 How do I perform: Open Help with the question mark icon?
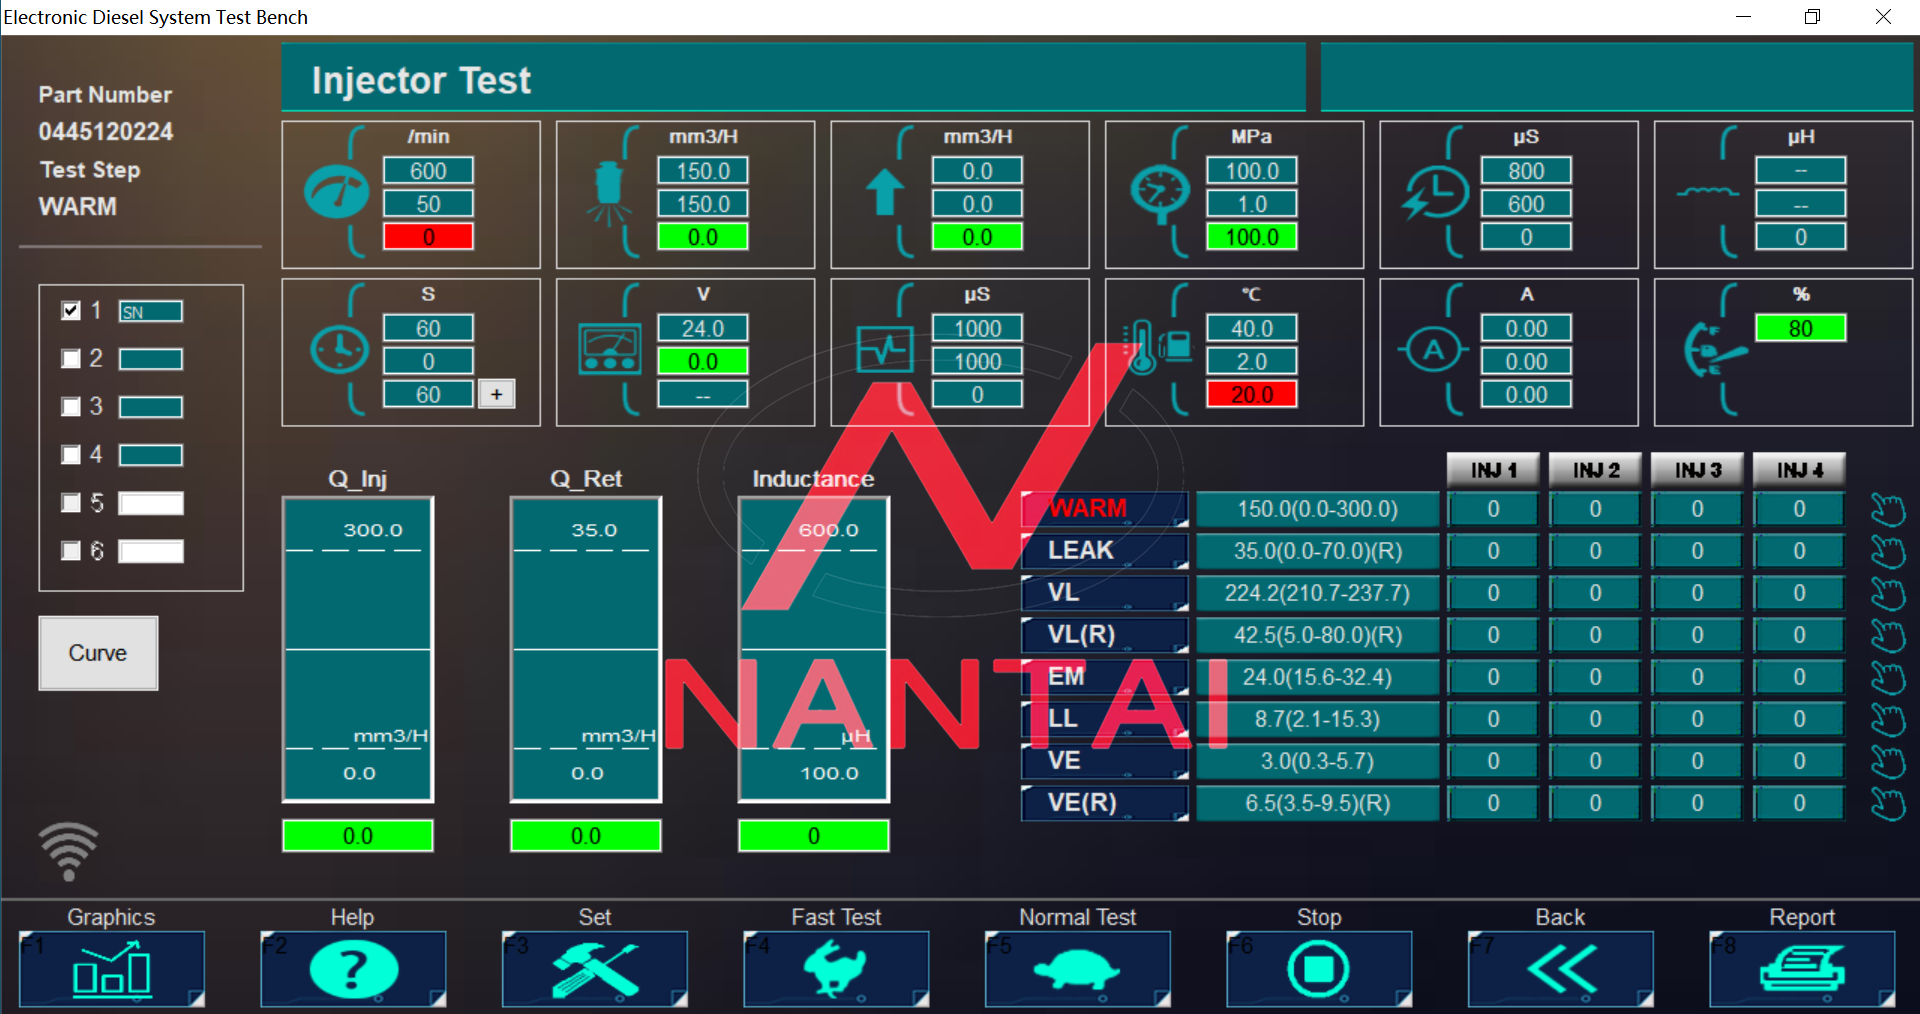[353, 969]
